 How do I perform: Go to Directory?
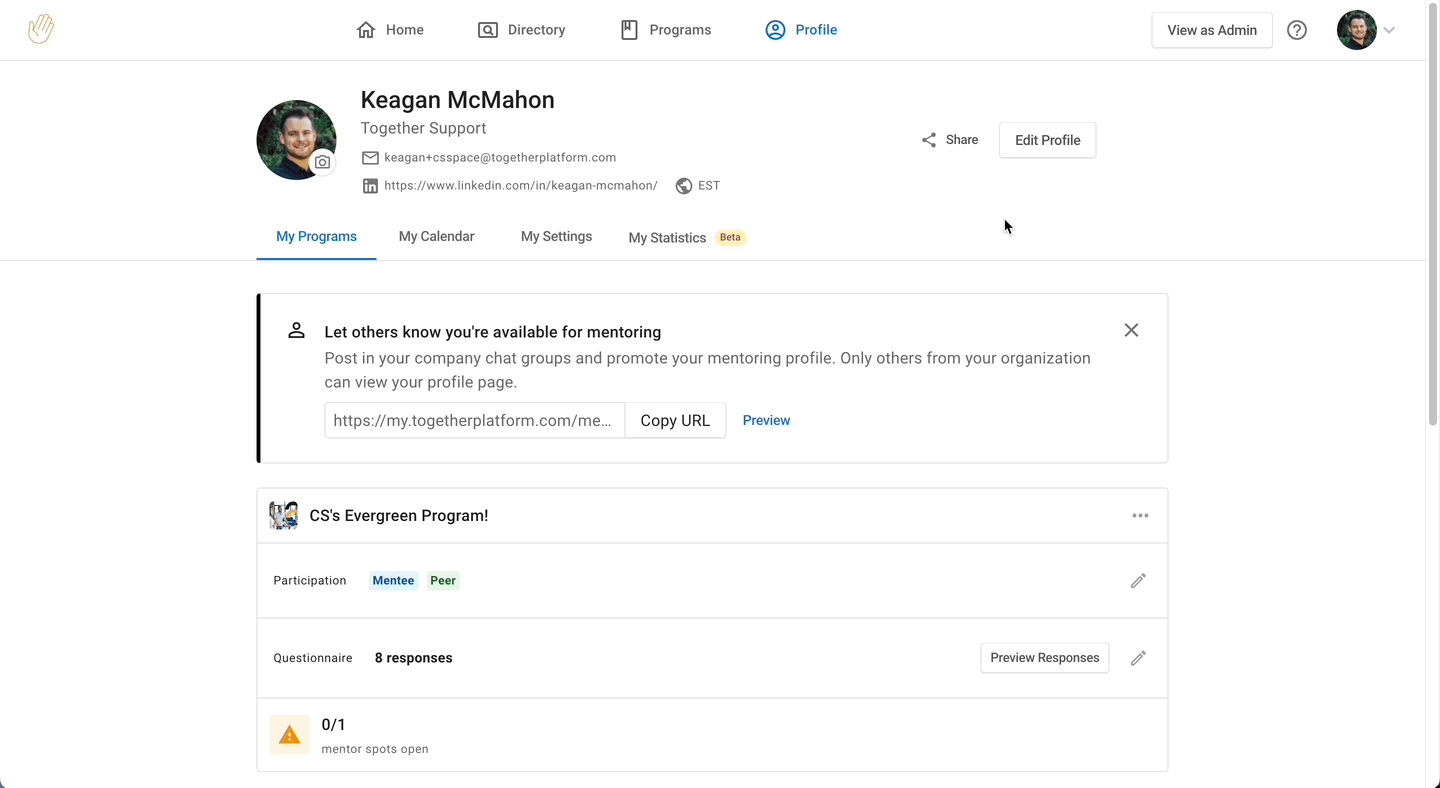coord(522,30)
